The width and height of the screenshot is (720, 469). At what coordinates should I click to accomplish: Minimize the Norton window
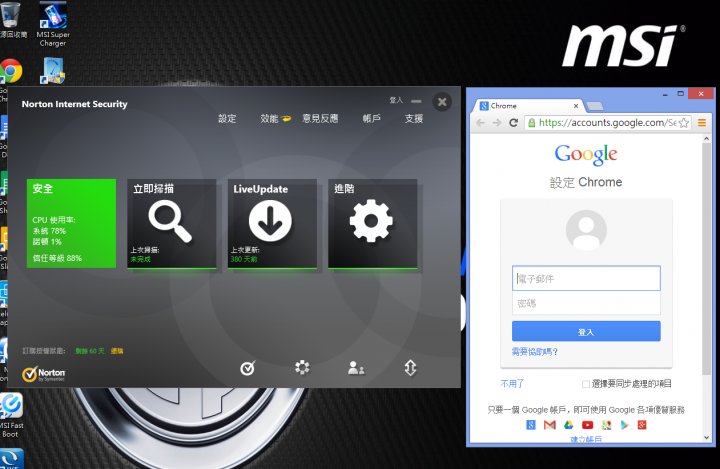(416, 101)
